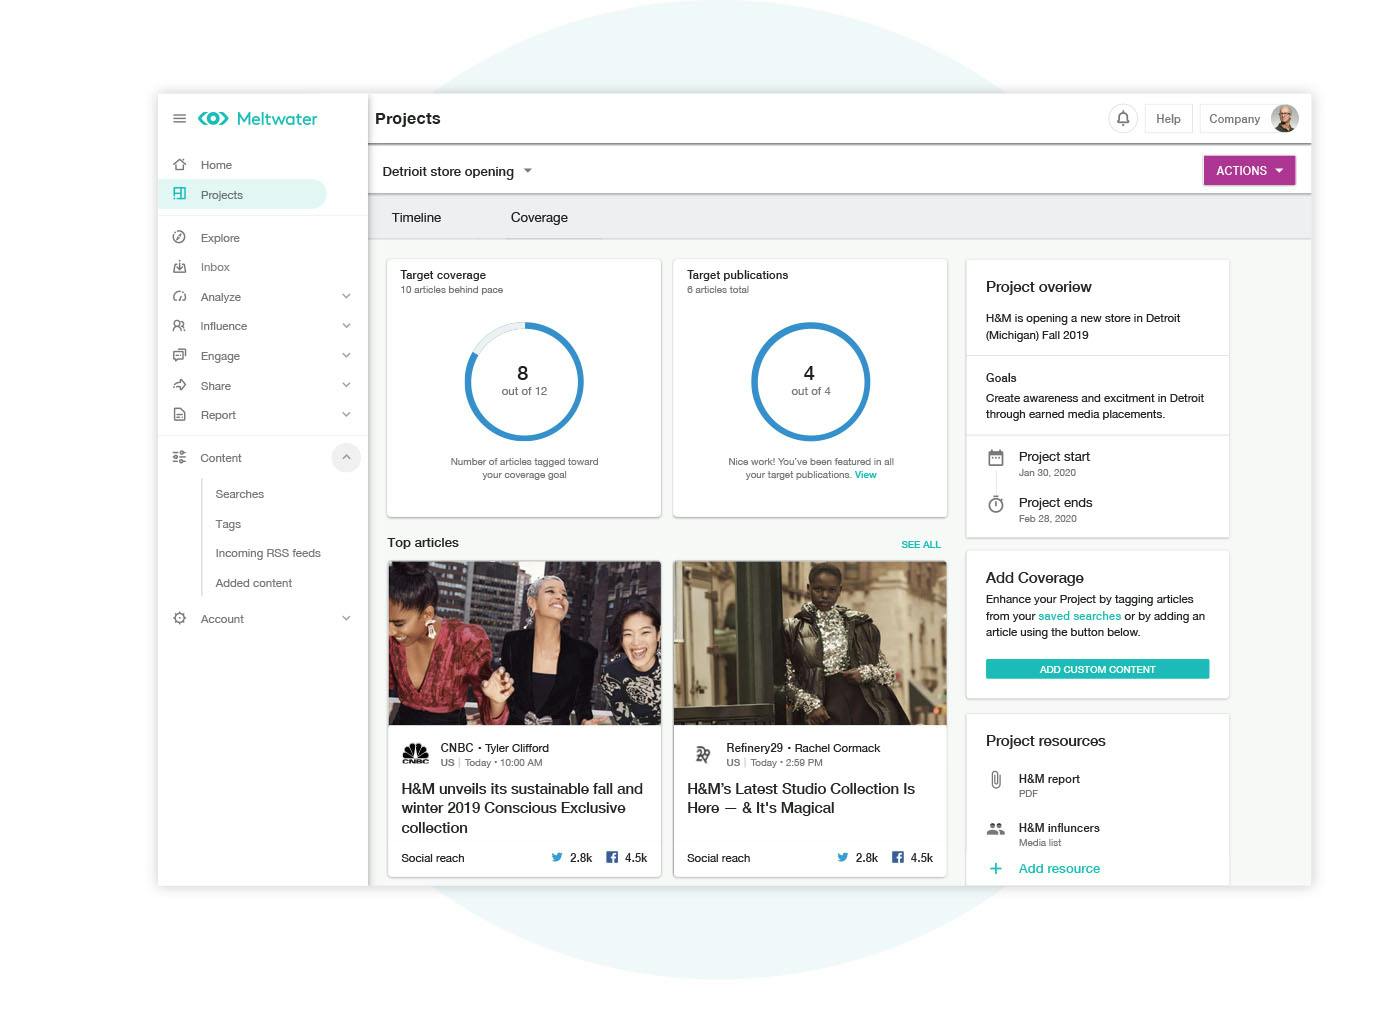This screenshot has width=1392, height=1036.
Task: Expand the Report menu chevron
Action: coord(346,414)
